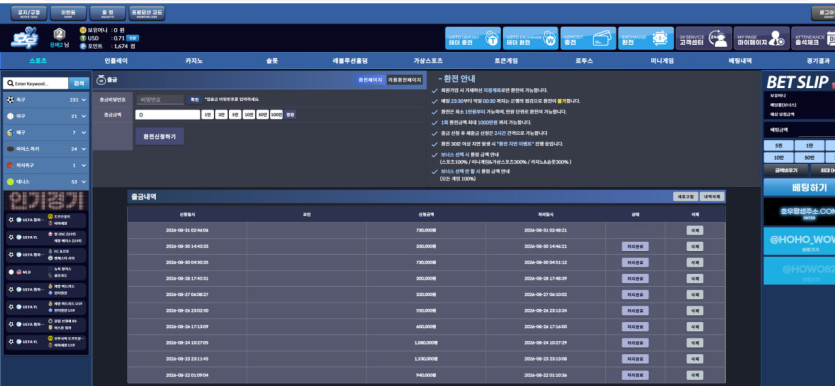Delete the 2026-08-22 01:09:04 withdrawal row

point(694,375)
